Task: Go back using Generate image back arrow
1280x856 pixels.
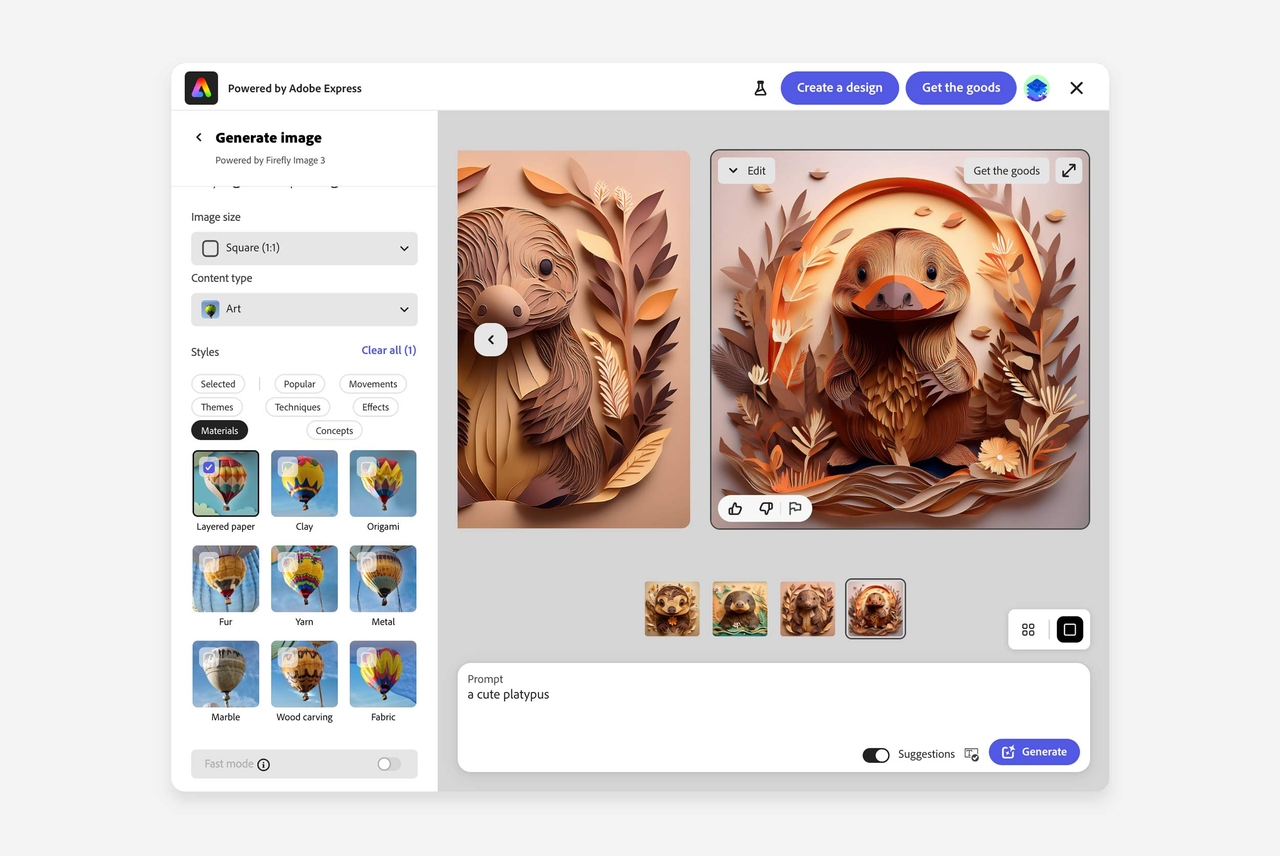Action: coord(199,138)
